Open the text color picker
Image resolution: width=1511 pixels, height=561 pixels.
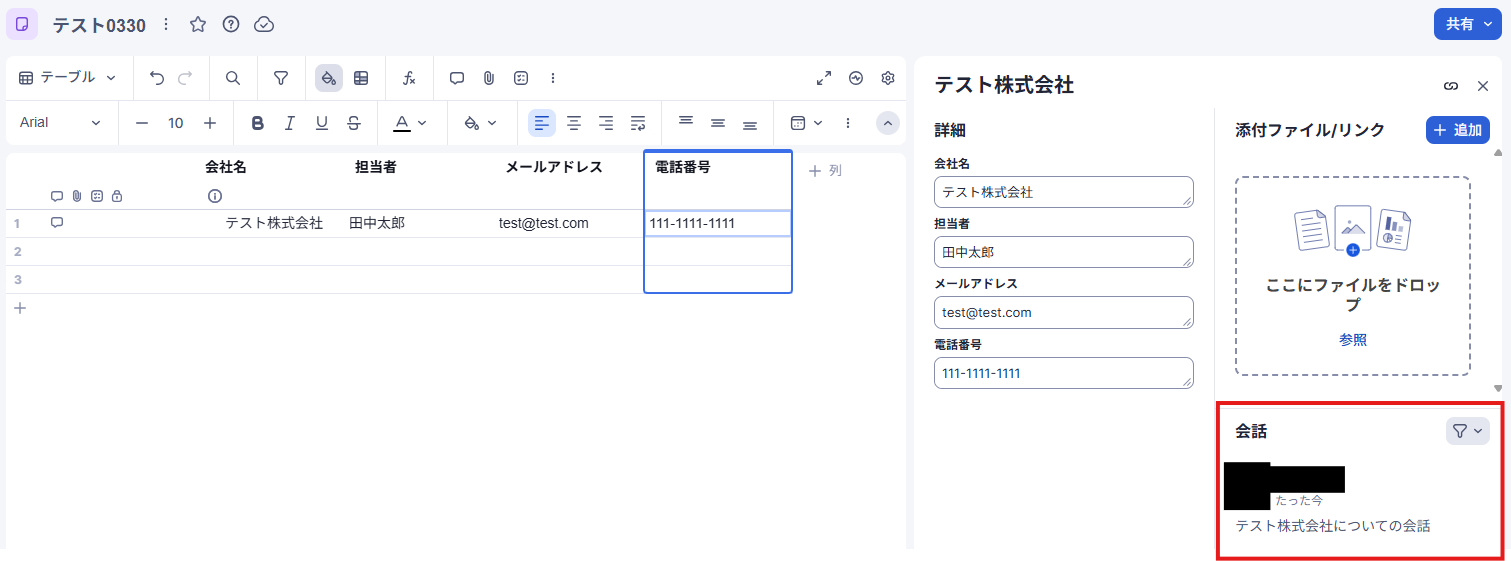pos(409,123)
